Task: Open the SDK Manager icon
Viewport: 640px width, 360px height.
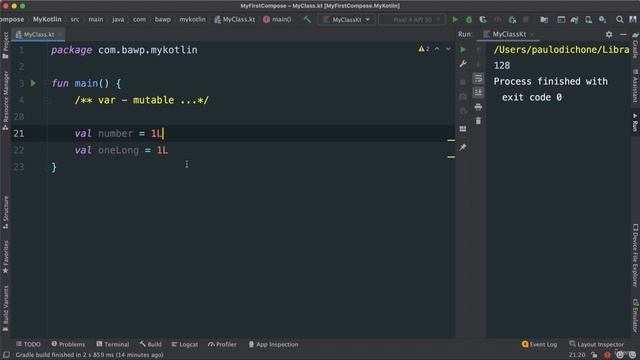Action: point(602,19)
